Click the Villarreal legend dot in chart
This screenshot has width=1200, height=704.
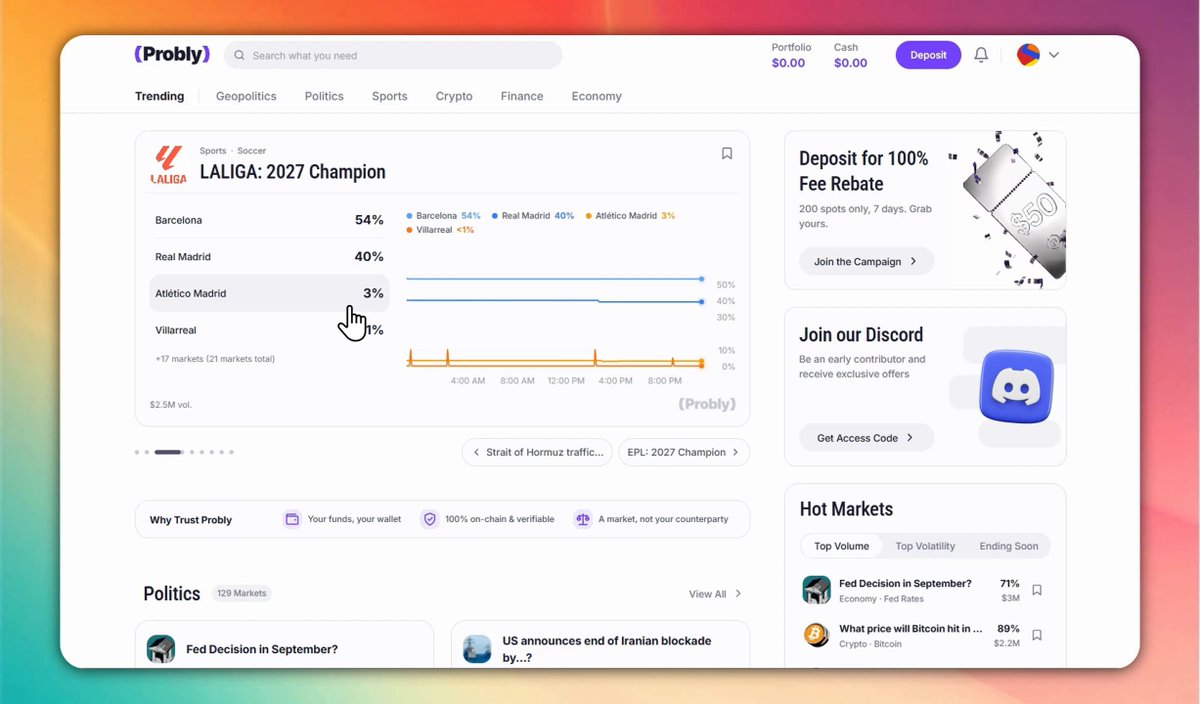(x=410, y=230)
